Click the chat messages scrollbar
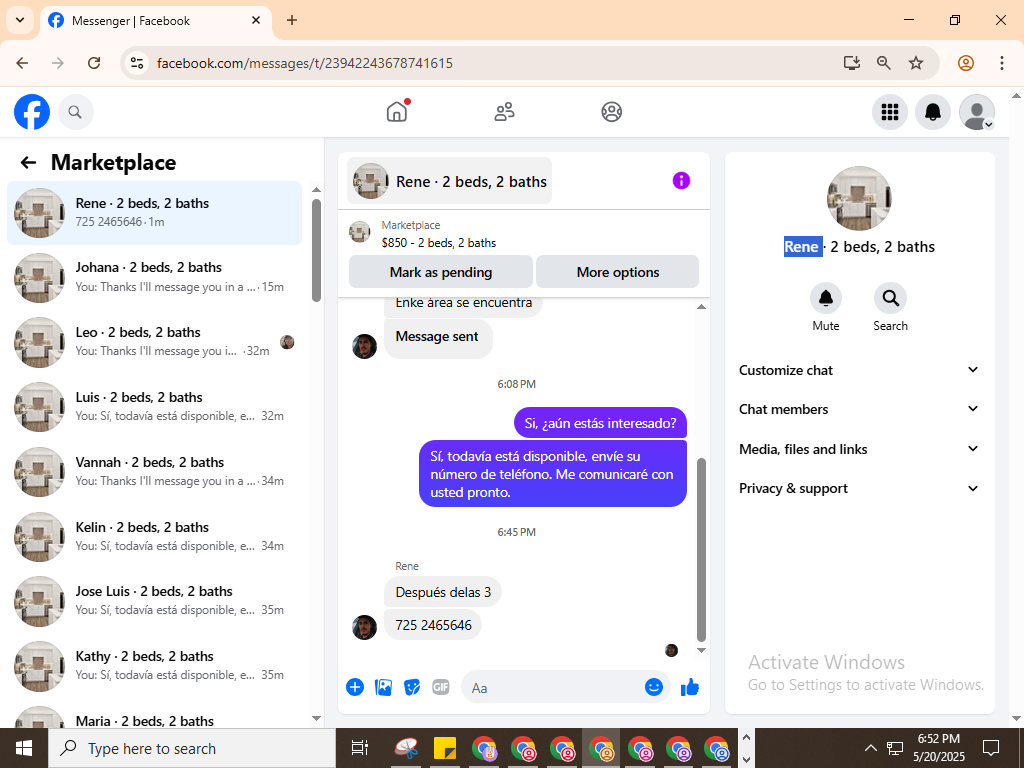This screenshot has width=1024, height=768. pos(701,549)
